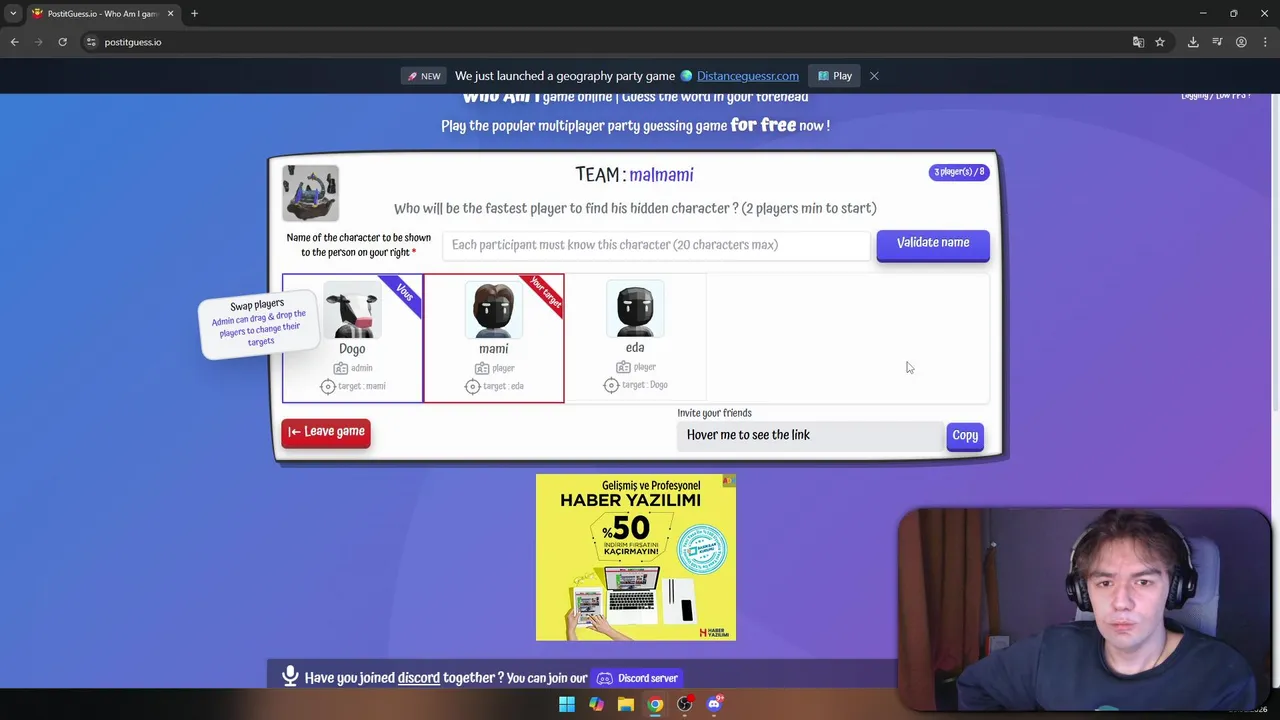Click the Leave game button

point(326,432)
